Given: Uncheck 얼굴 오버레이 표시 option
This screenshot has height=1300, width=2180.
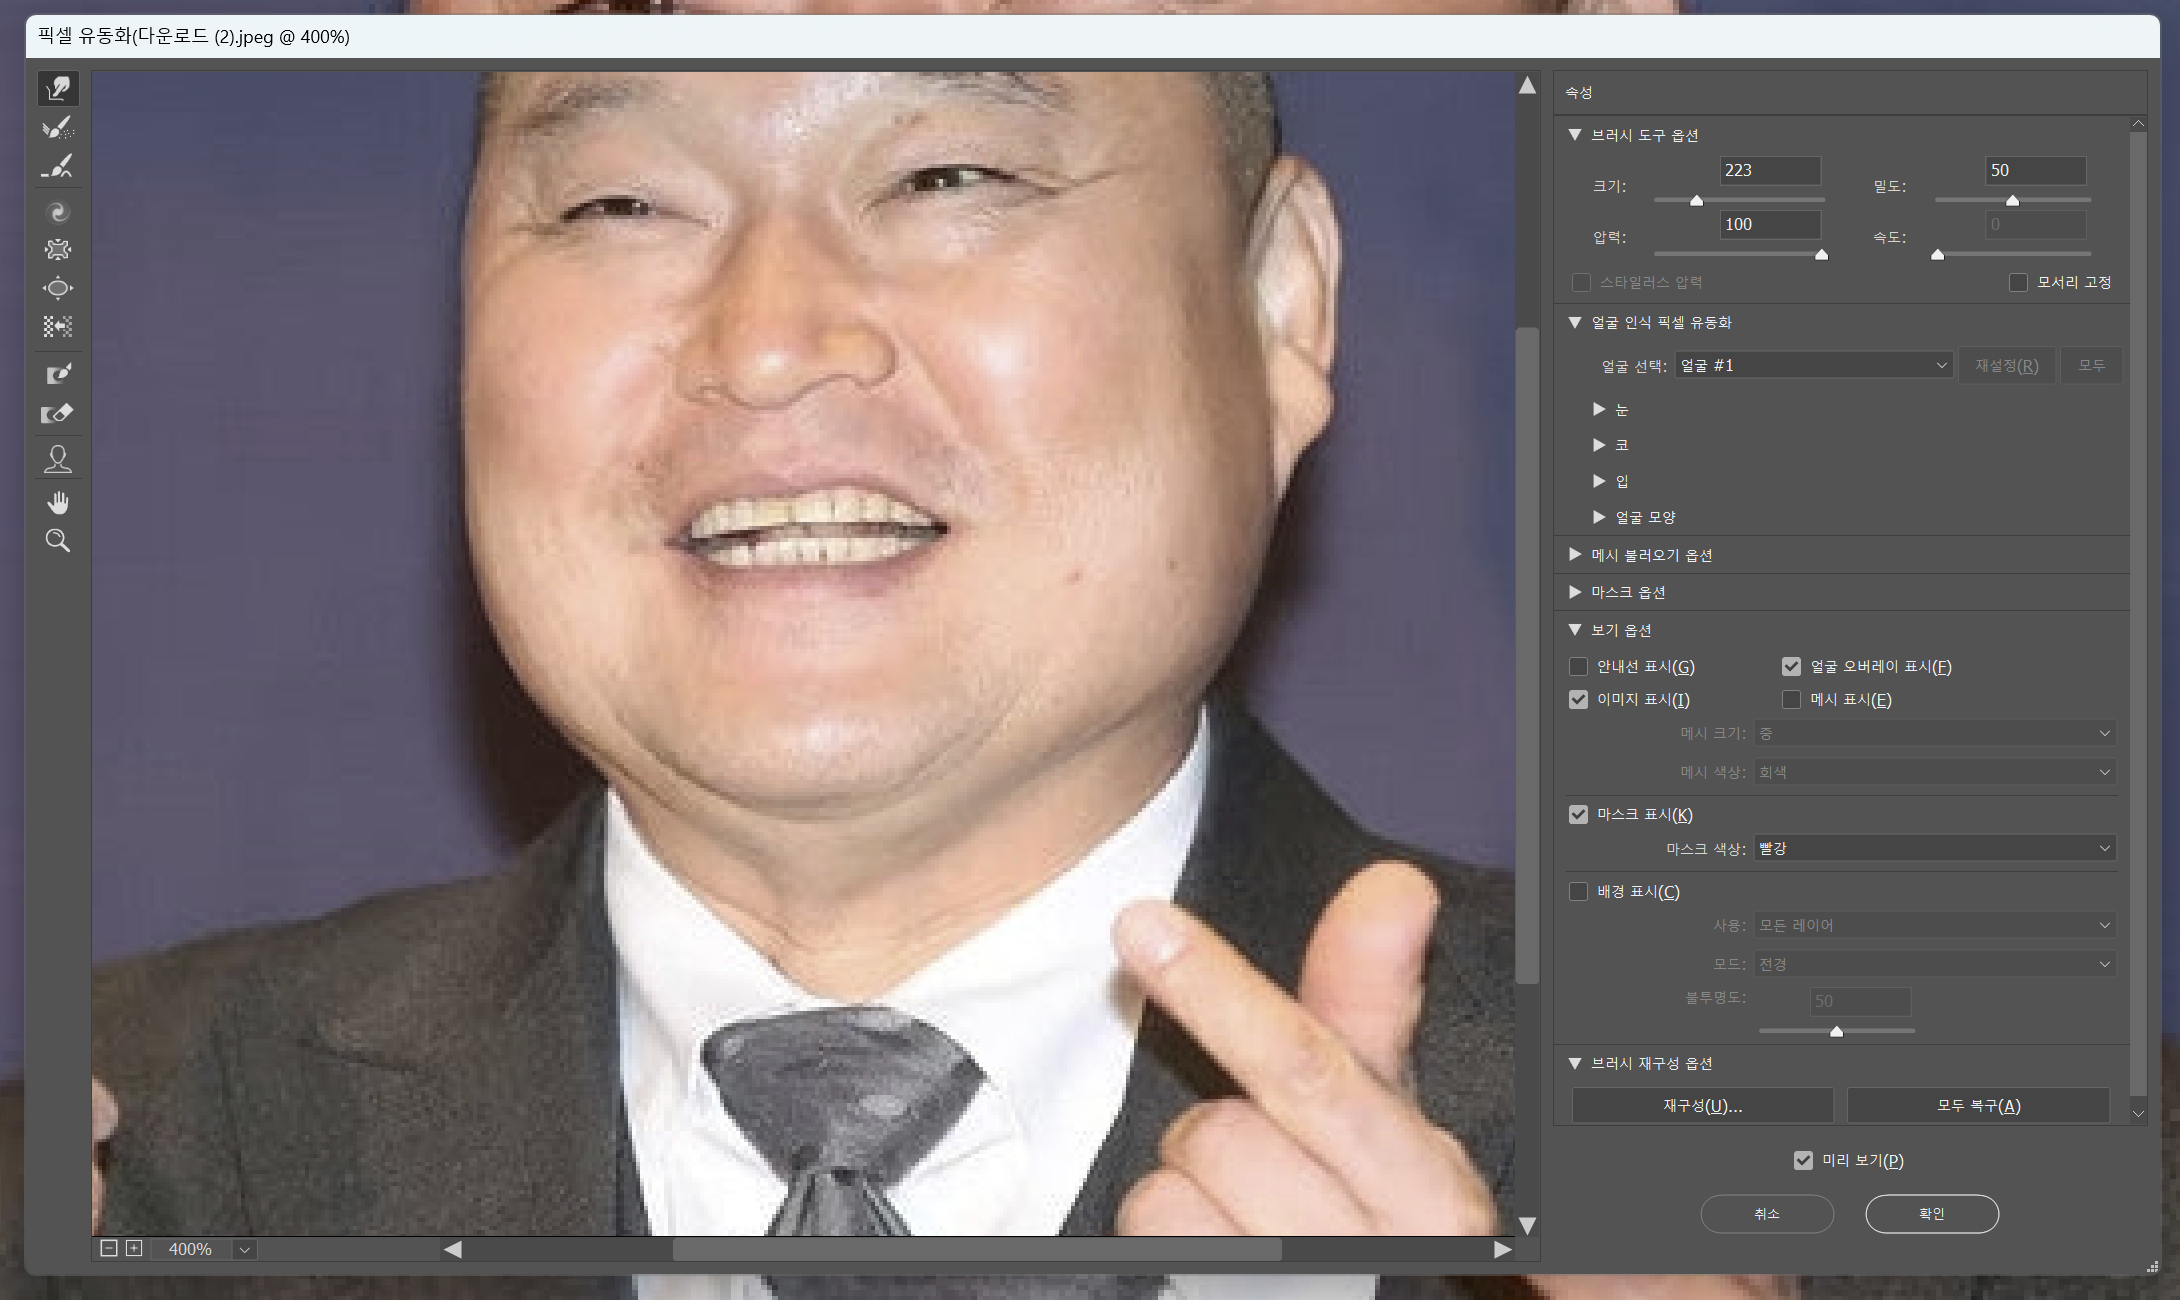Looking at the screenshot, I should pos(1791,667).
